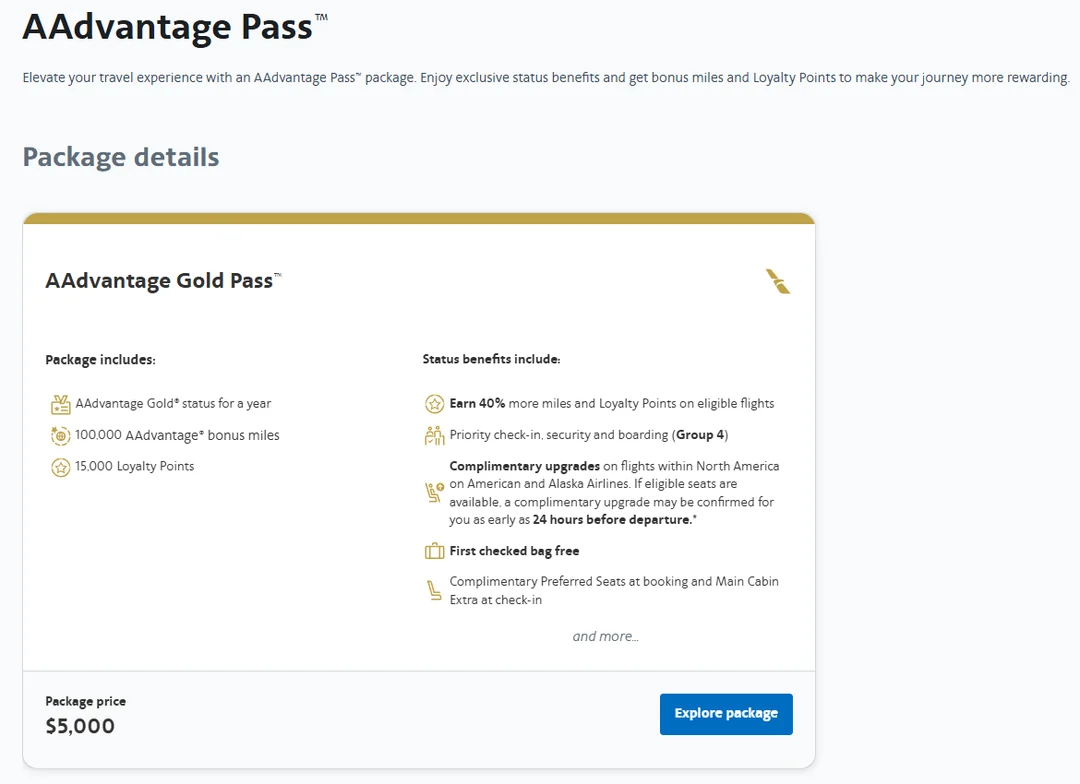Click the priority check-in people icon
Viewport: 1080px width, 784px height.
click(434, 435)
